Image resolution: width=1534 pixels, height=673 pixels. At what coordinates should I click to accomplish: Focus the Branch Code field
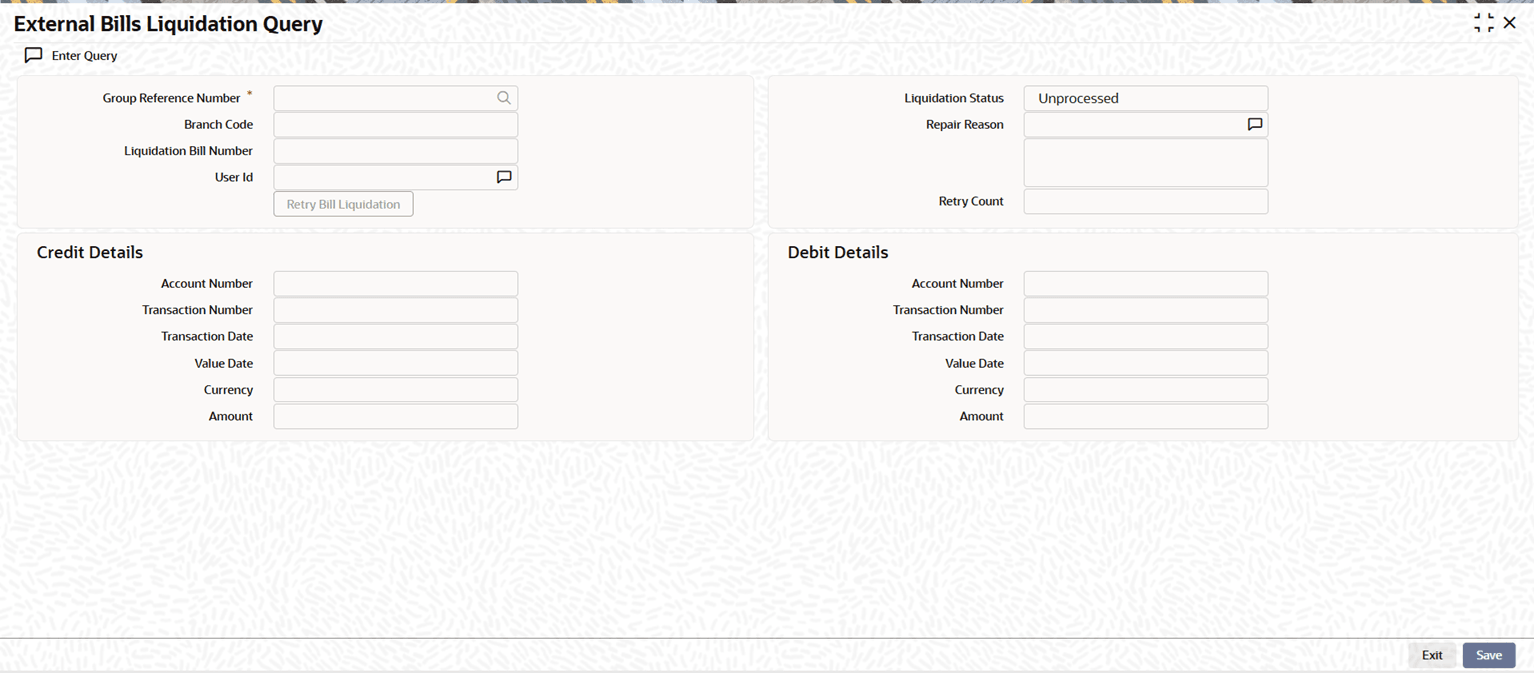click(395, 125)
